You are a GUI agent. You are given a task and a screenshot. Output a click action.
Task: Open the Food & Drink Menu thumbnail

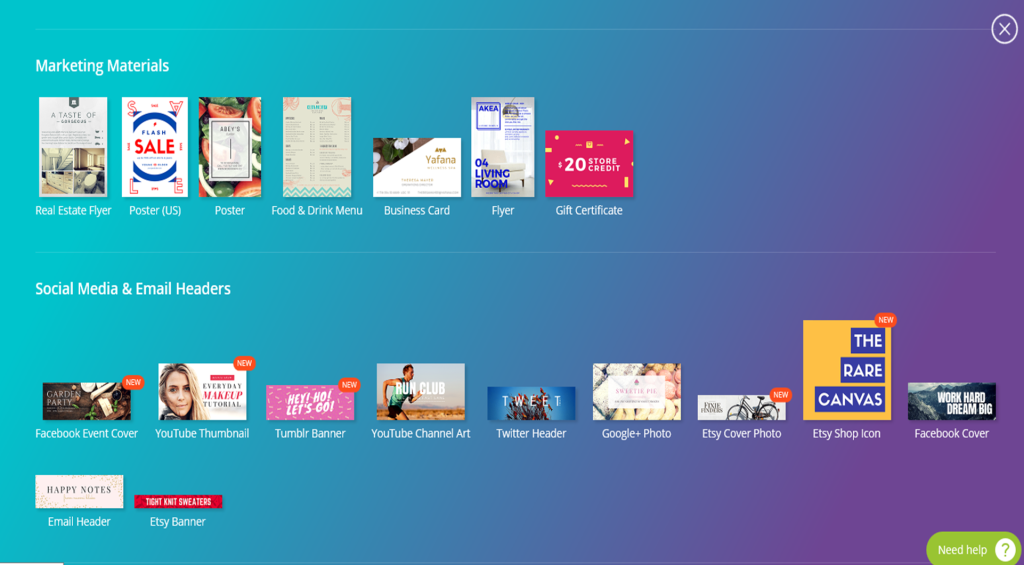pos(317,147)
